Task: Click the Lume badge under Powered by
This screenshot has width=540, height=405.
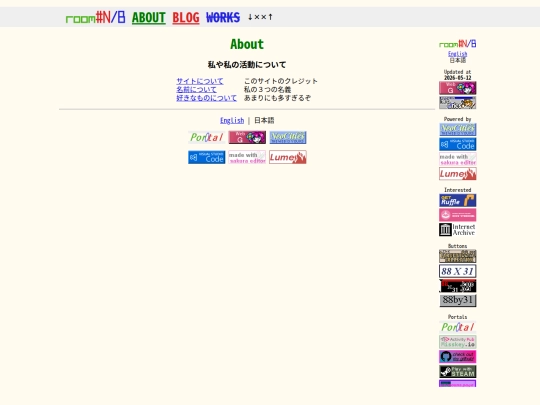Action: (x=458, y=174)
